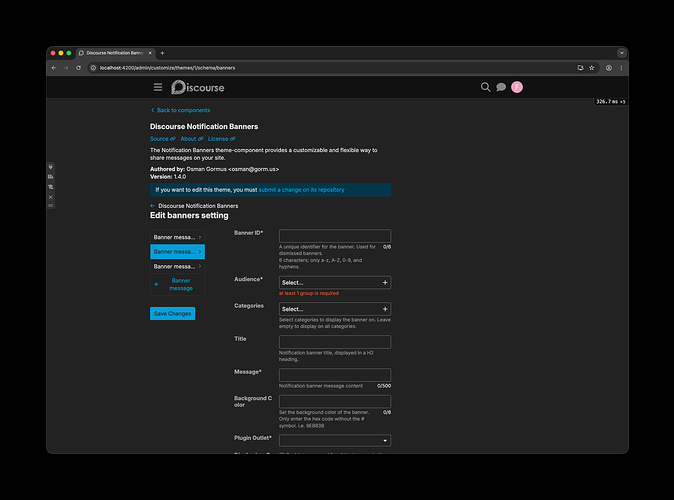Screen dimensions: 674x500
Task: Click the browser address bar URL
Action: point(168,68)
